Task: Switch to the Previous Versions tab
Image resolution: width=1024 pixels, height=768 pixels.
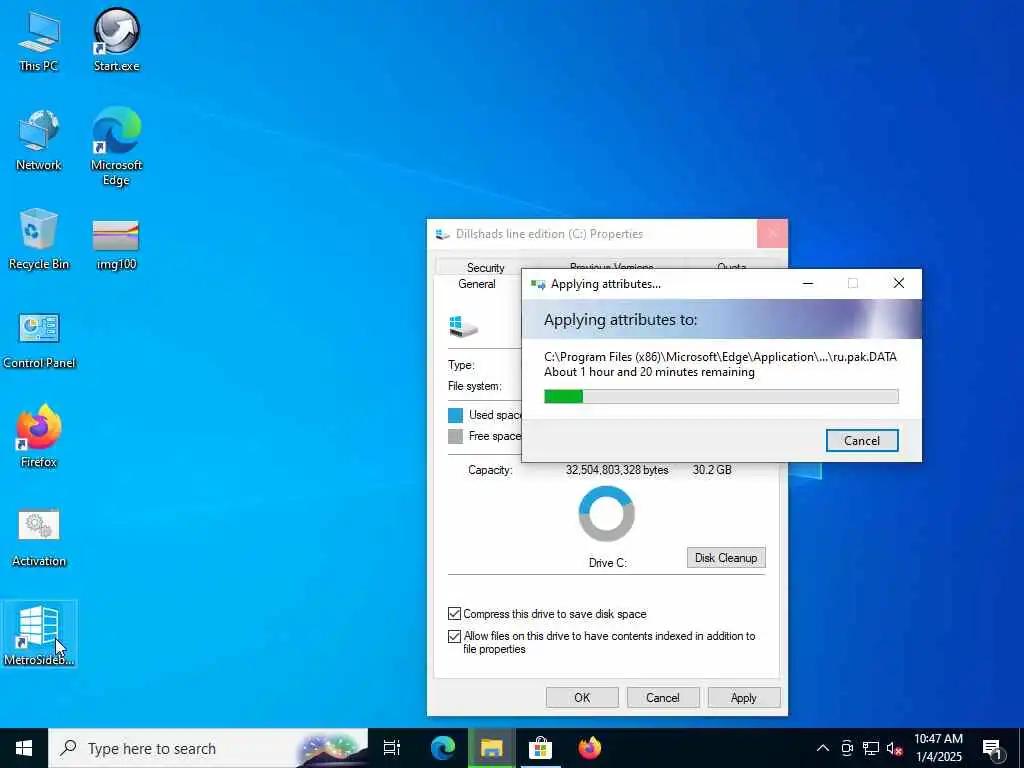Action: [x=611, y=267]
